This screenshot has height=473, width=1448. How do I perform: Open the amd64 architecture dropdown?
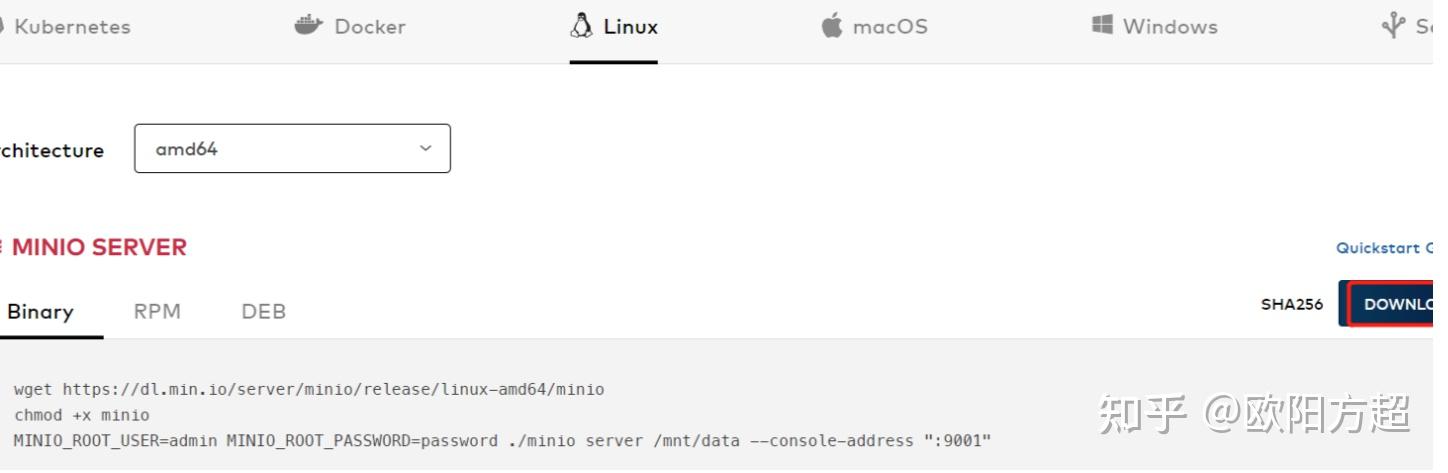click(292, 149)
